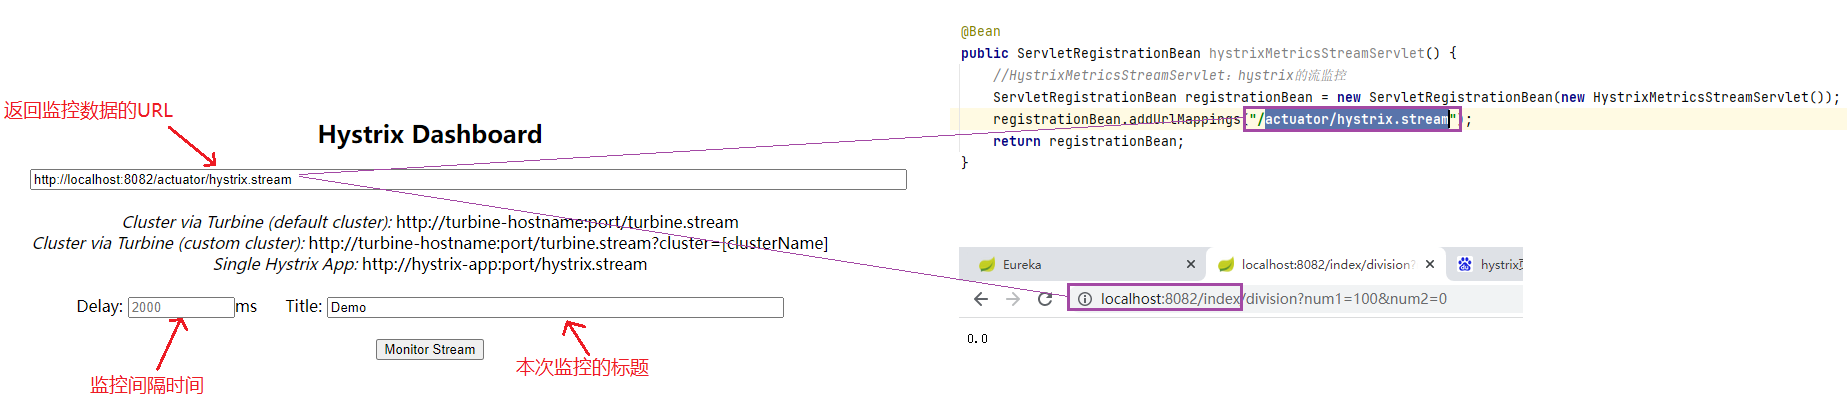Viewport: 1847px width, 409px height.
Task: Switch to the Eureka tab
Action: coord(1083,264)
